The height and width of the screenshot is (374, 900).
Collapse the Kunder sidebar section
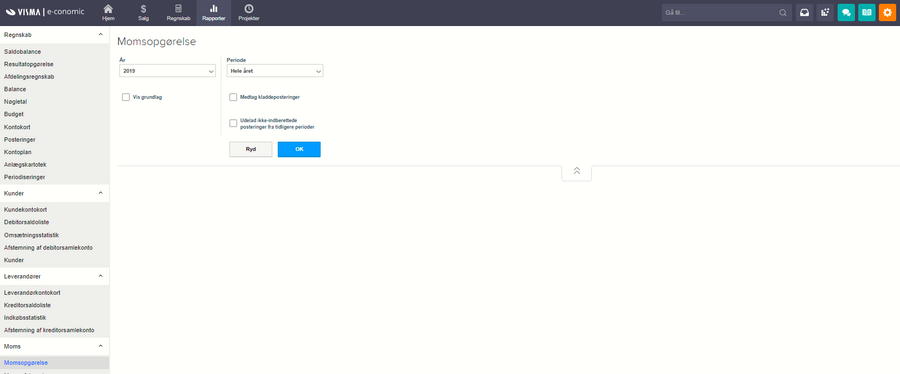[100, 193]
